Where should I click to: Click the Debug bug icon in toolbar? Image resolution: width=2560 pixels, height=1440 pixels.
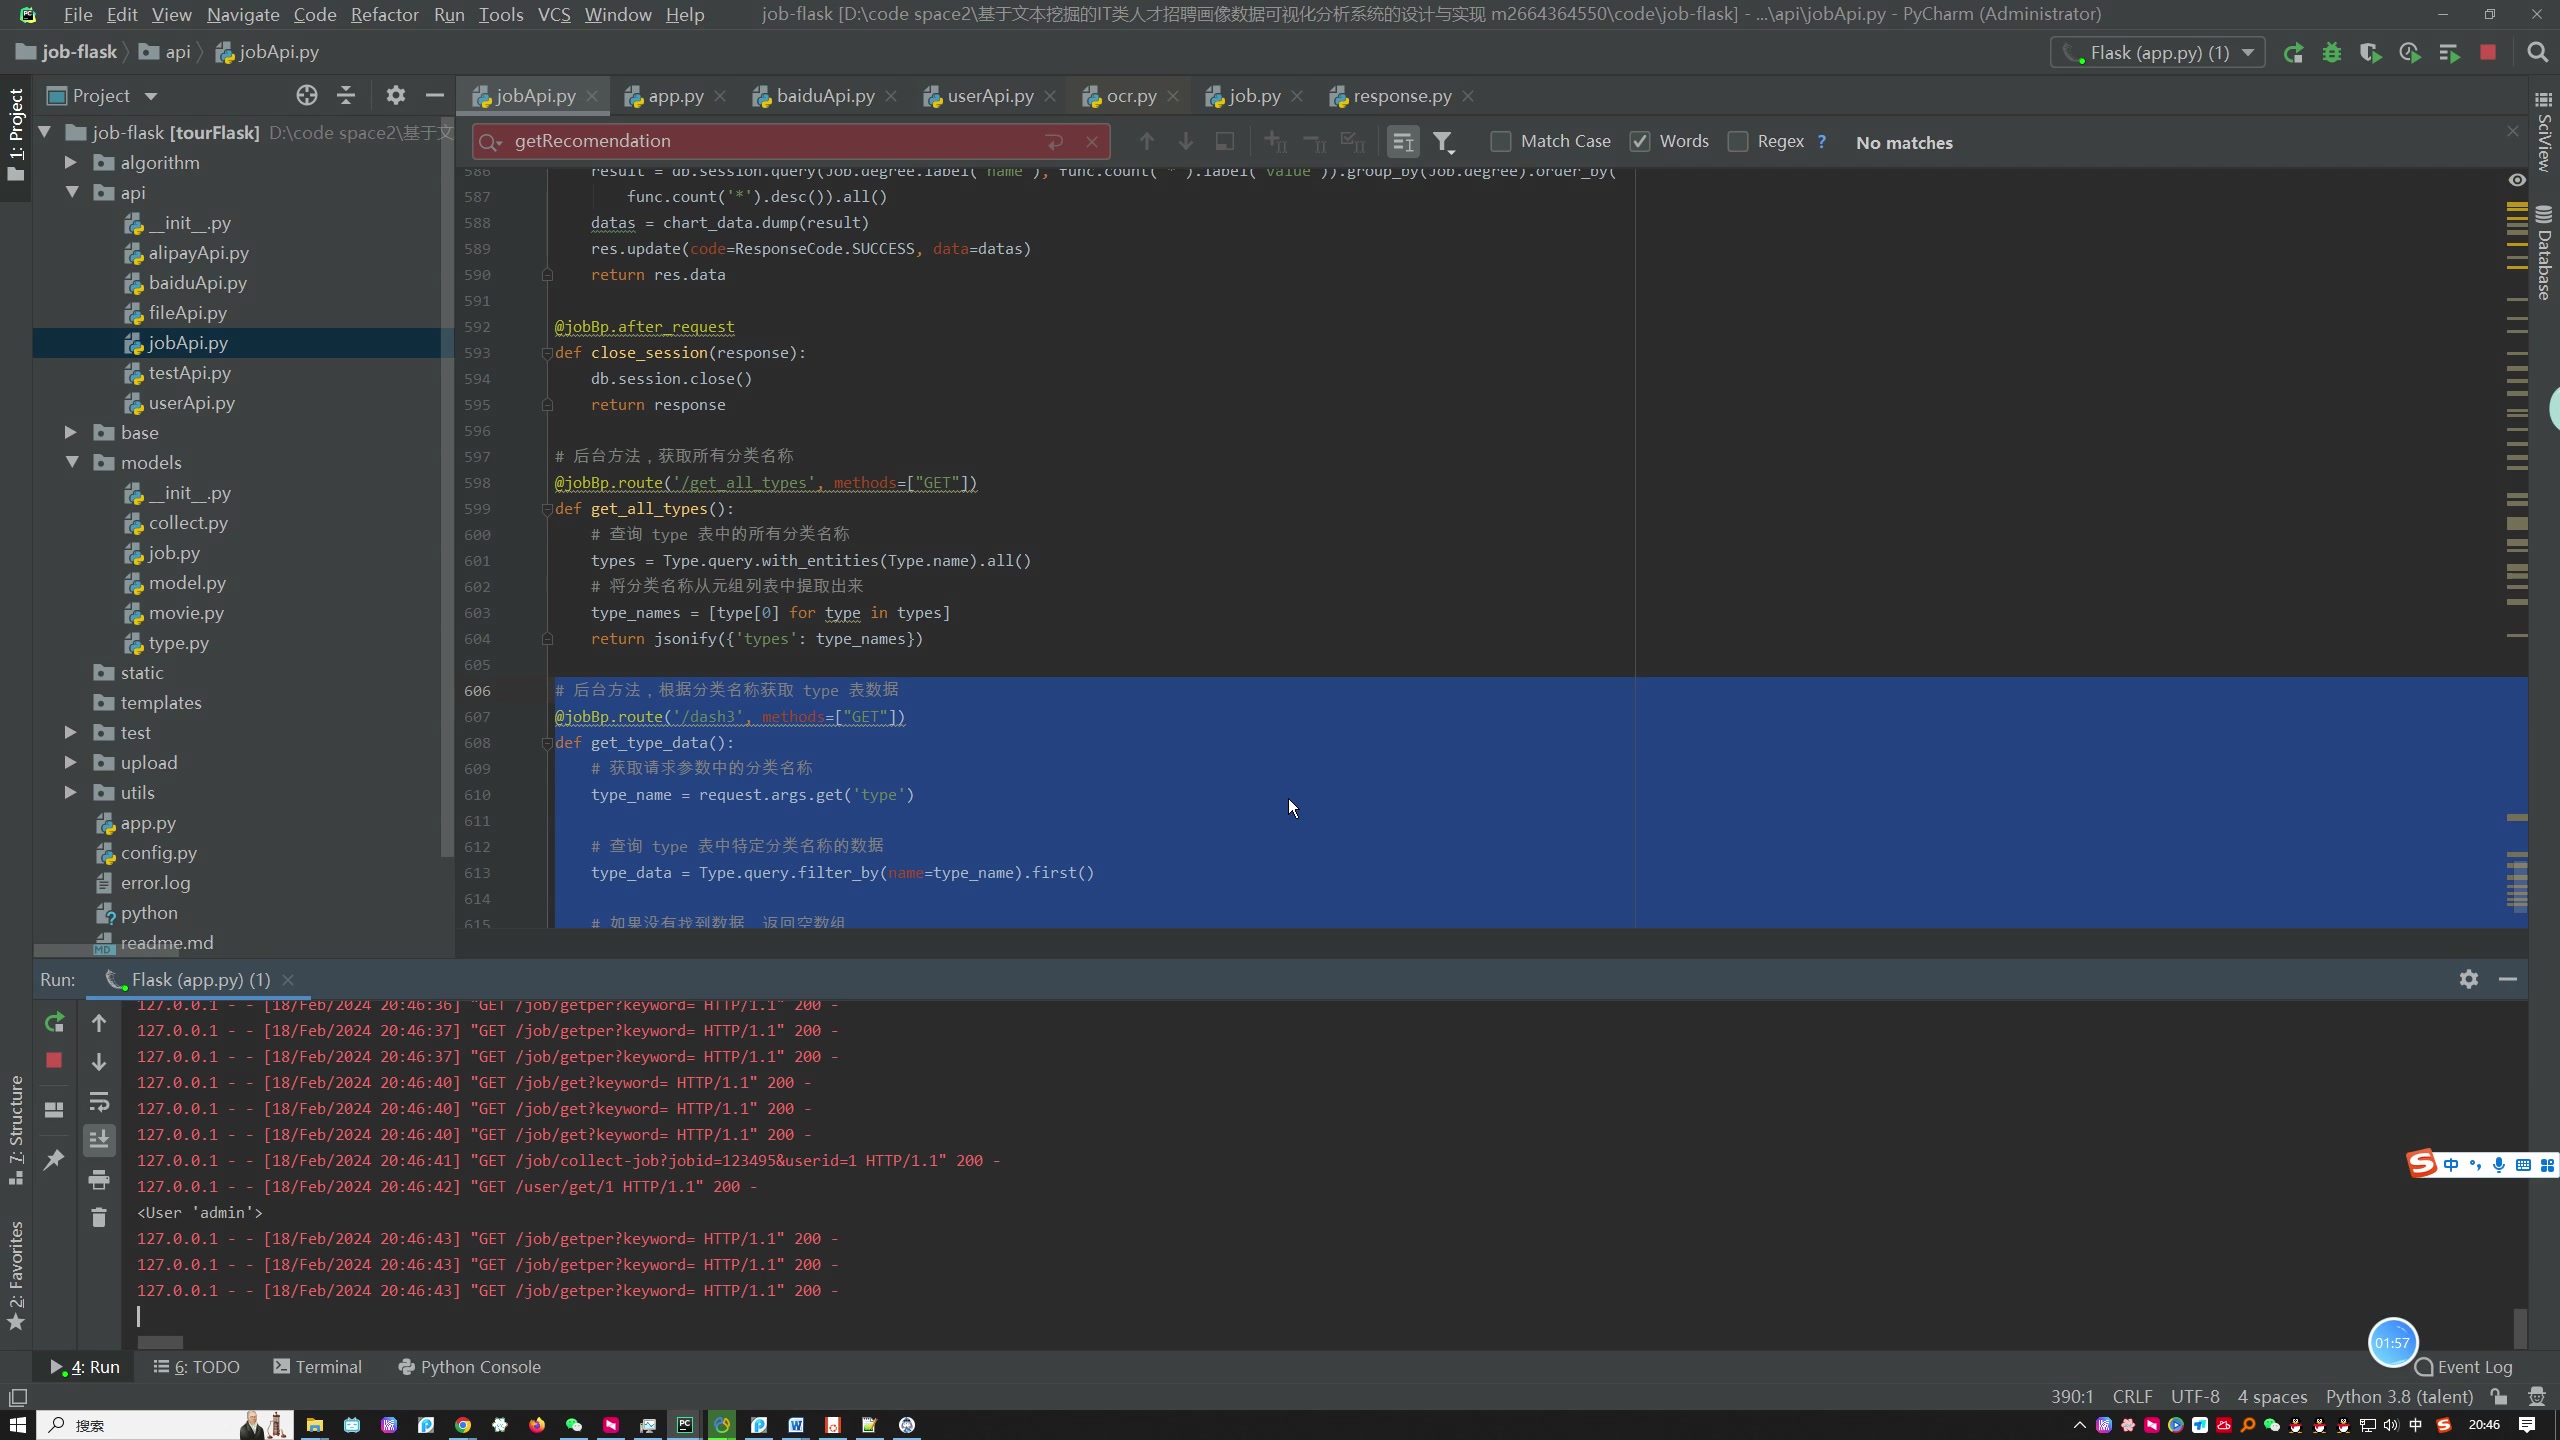(2331, 53)
